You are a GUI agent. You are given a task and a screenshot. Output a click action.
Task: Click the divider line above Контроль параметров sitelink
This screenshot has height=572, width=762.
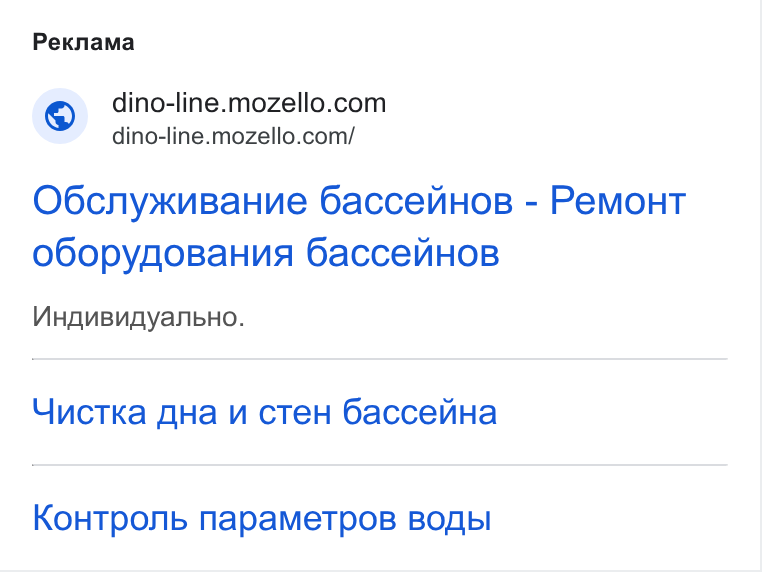pos(380,465)
